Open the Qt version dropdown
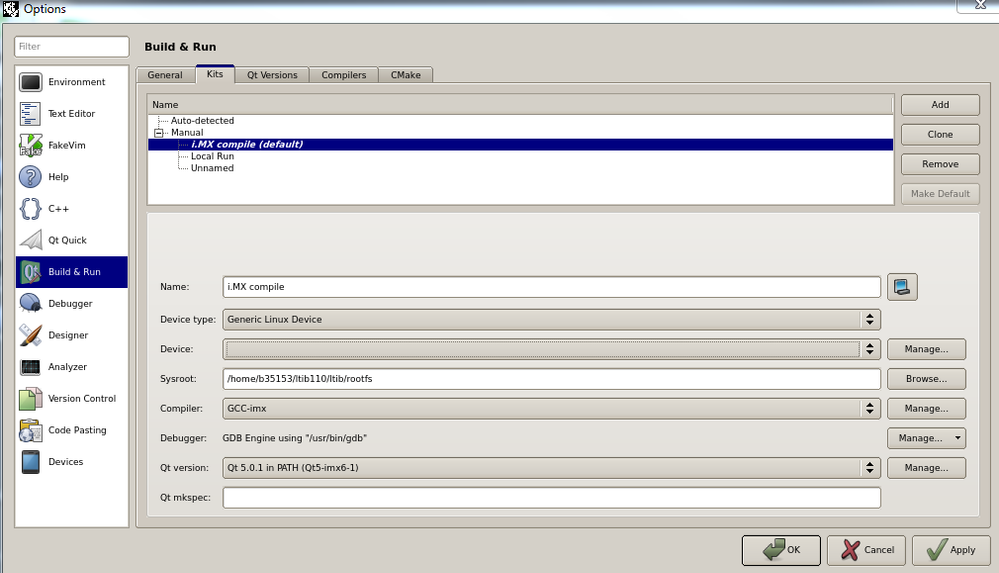 click(x=552, y=468)
